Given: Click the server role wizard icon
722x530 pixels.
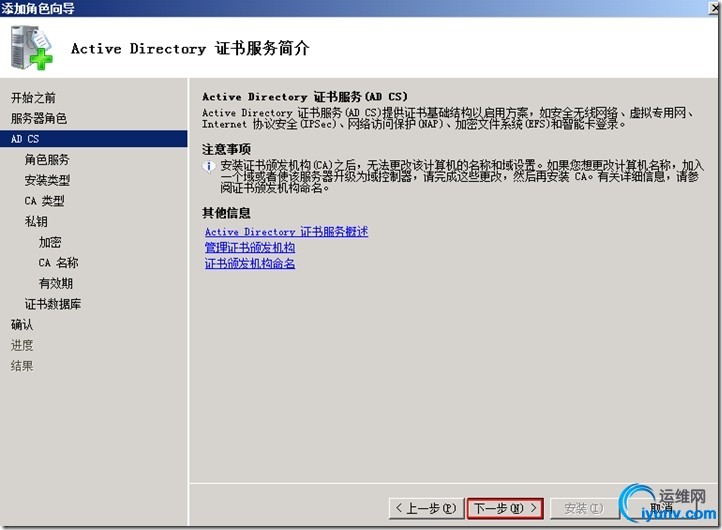Looking at the screenshot, I should 31,47.
